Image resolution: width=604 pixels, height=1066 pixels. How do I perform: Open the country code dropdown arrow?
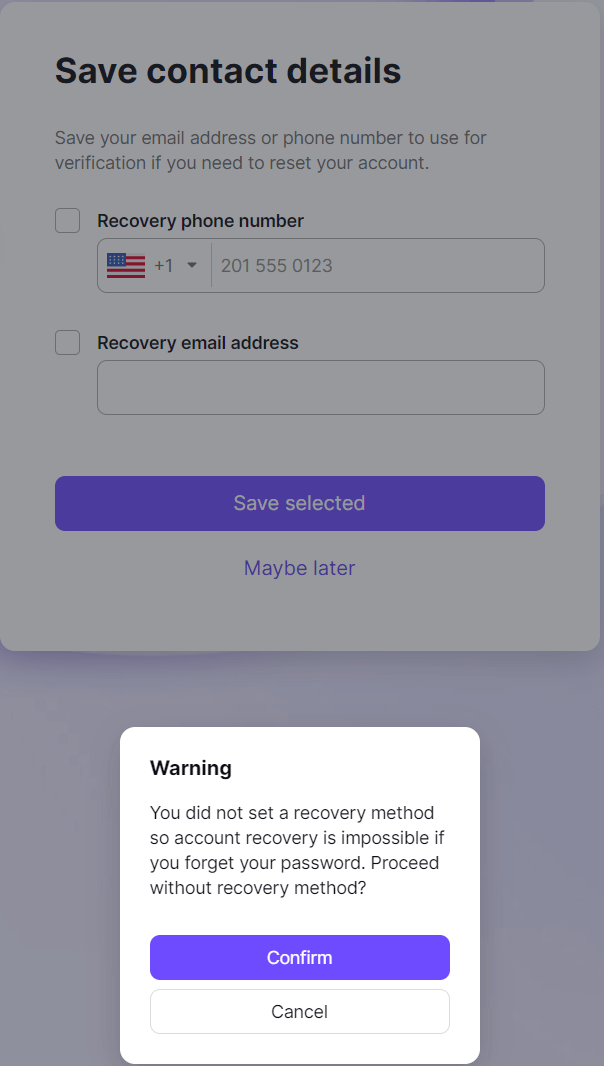click(x=192, y=265)
